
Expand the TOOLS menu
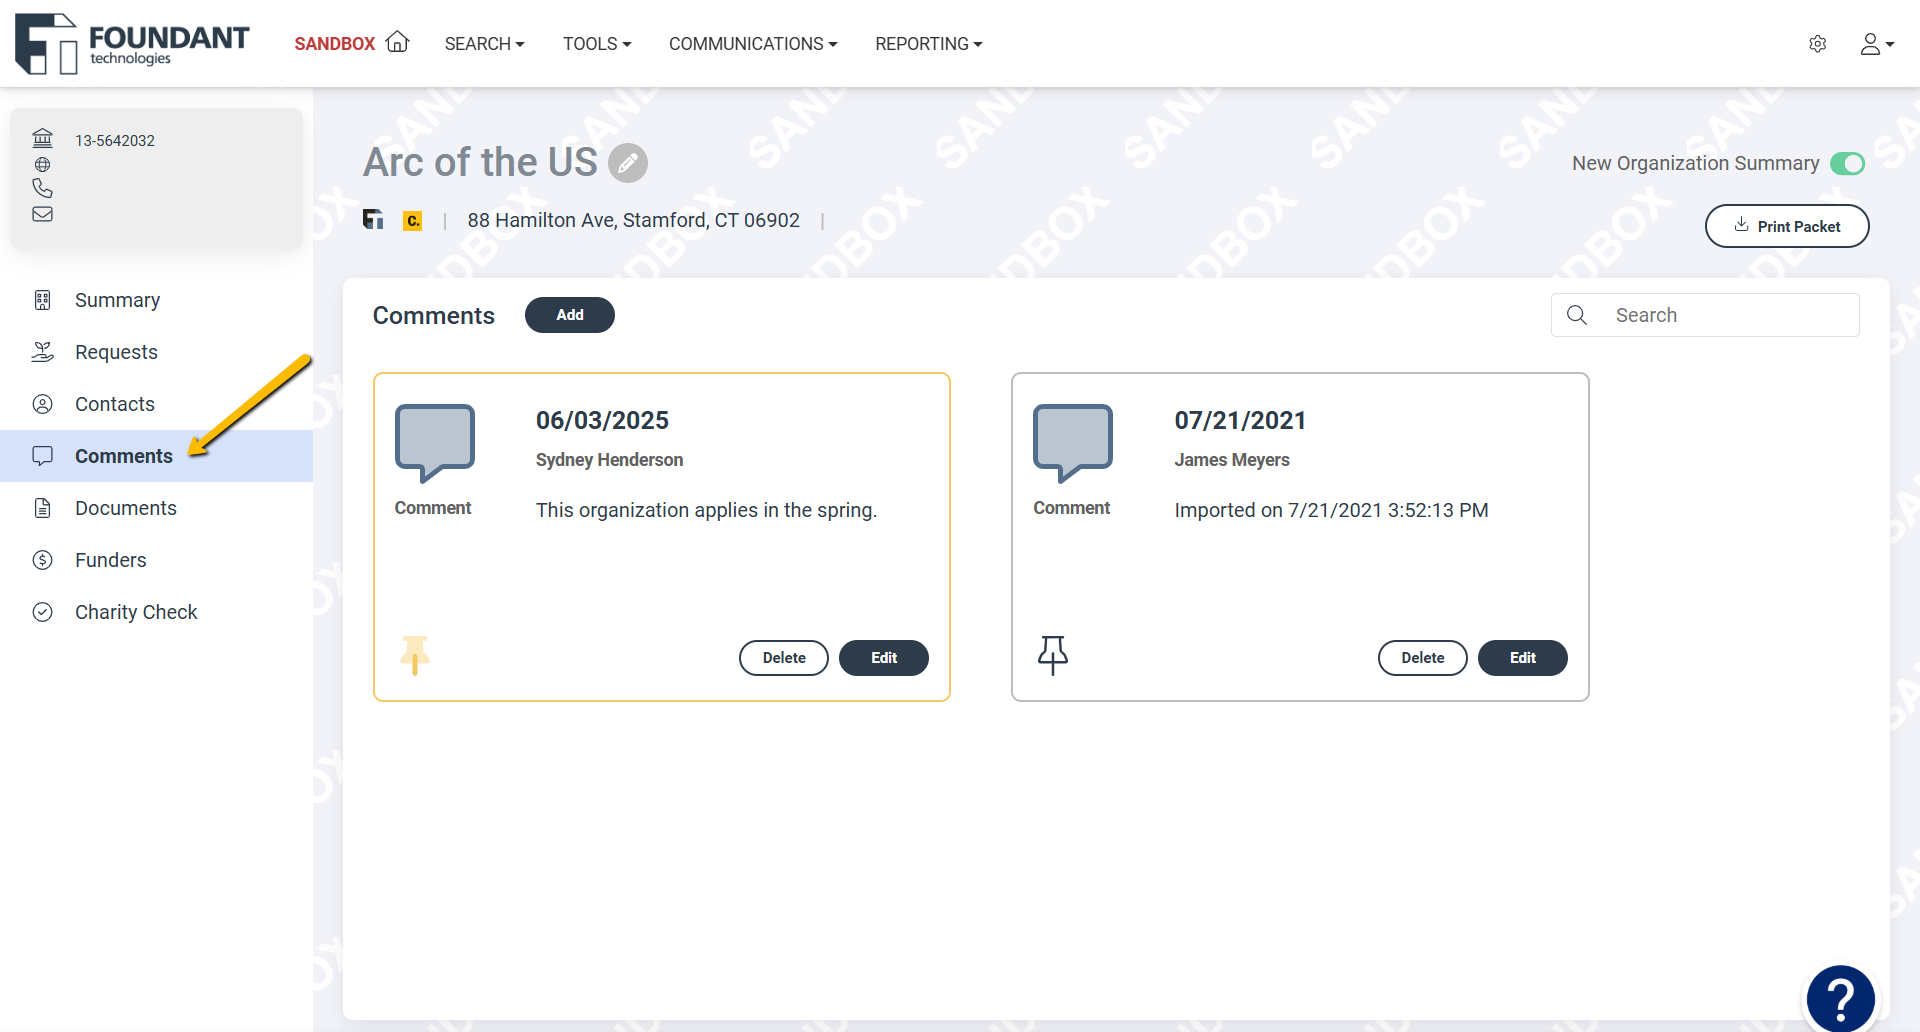tap(597, 44)
